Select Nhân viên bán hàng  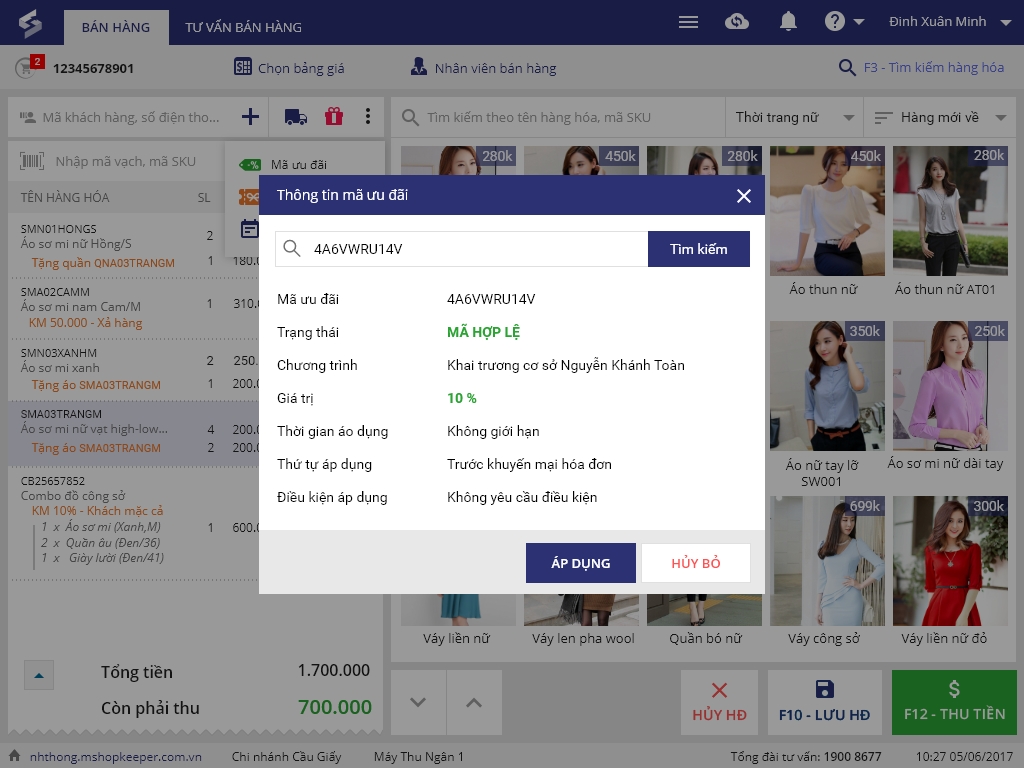pyautogui.click(x=483, y=67)
